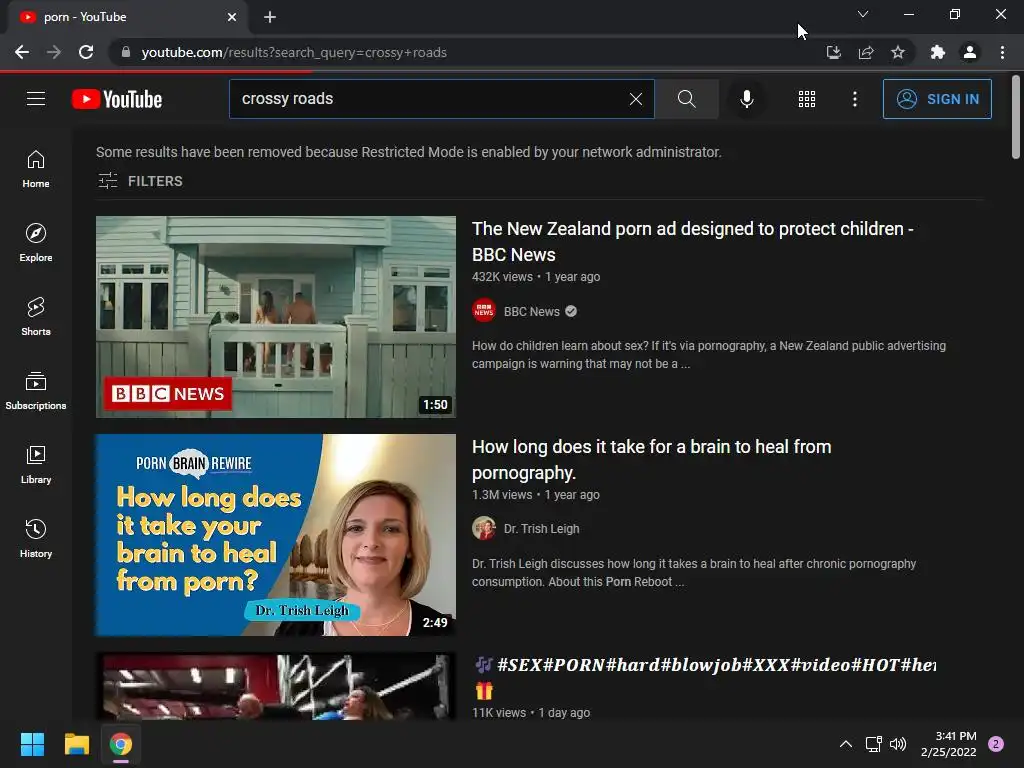Open the volume control in the tray

pyautogui.click(x=899, y=744)
